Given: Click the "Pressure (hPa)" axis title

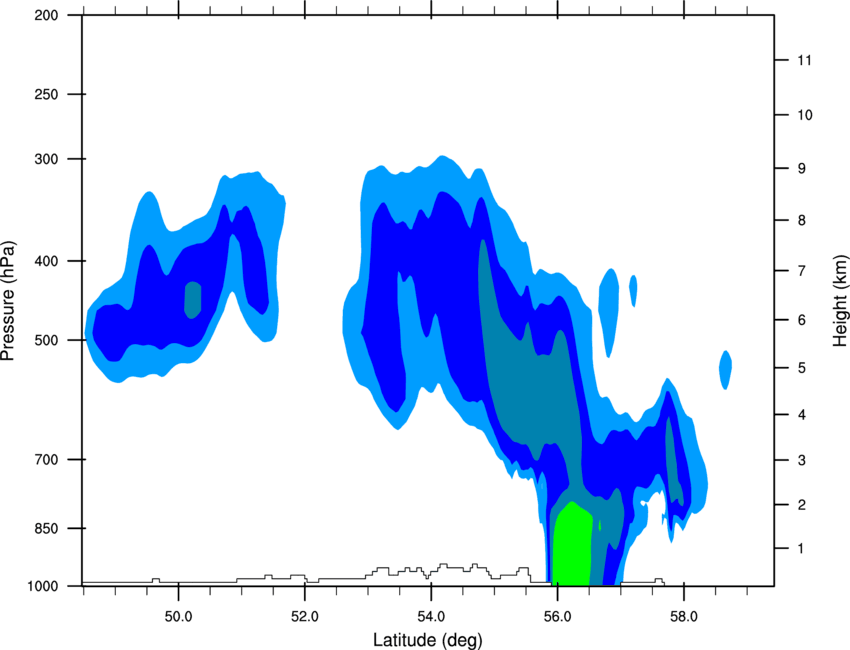Looking at the screenshot, I should click(x=8, y=301).
